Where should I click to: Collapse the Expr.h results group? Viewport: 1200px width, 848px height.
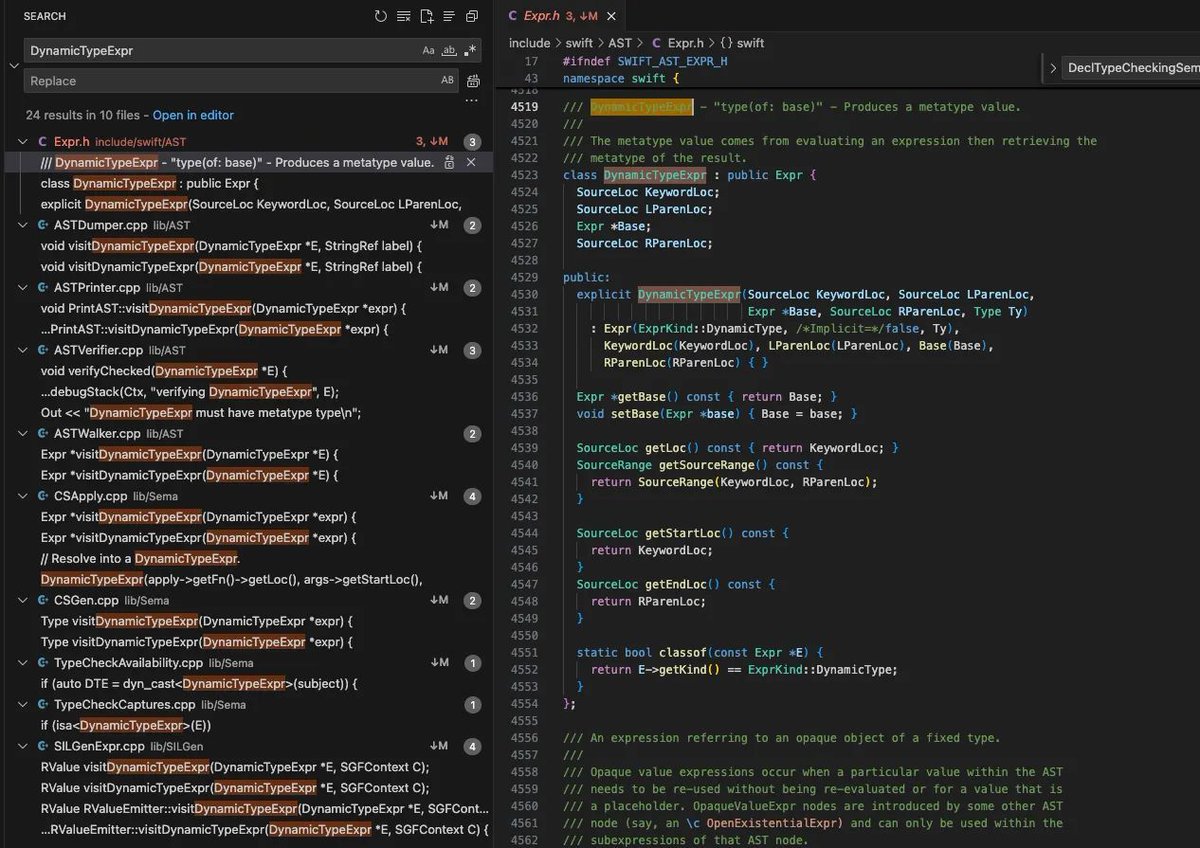(24, 142)
